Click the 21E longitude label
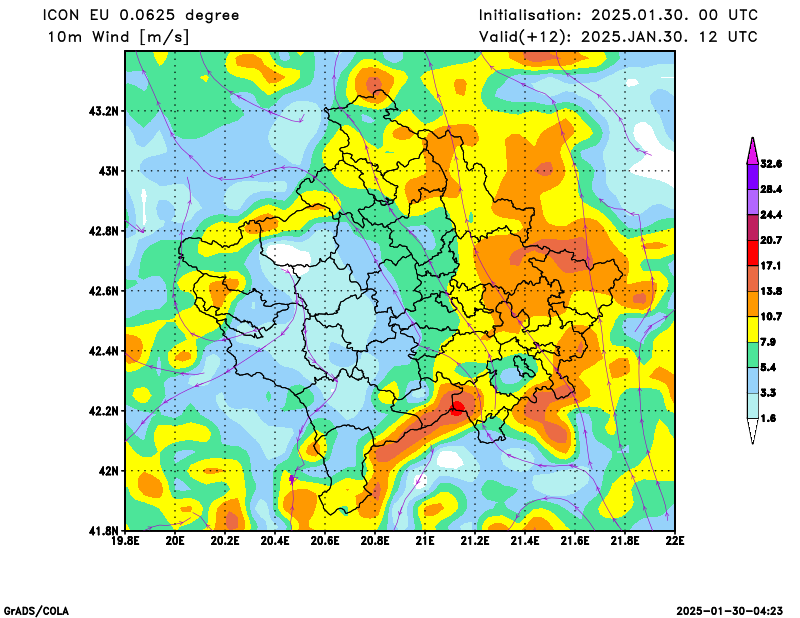The image size is (800, 618). (425, 540)
